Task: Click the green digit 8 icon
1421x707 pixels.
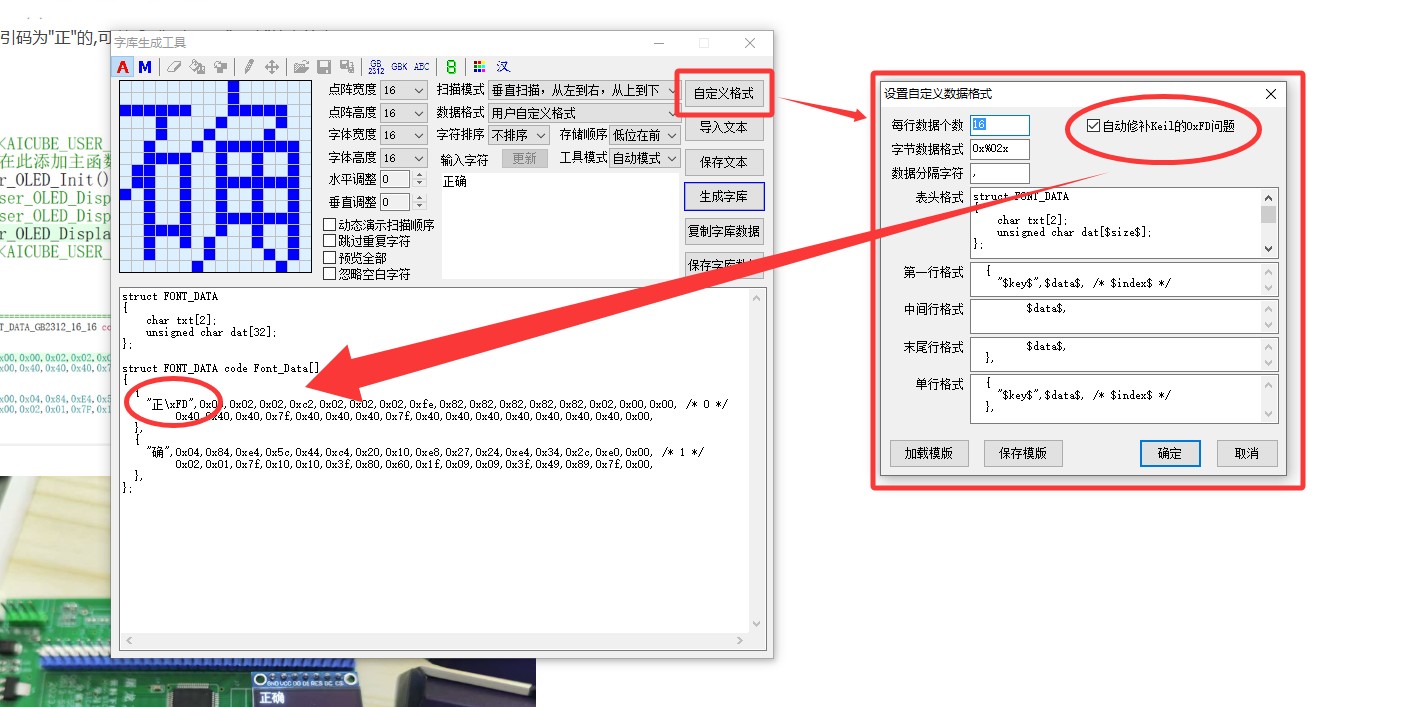Action: pos(451,67)
